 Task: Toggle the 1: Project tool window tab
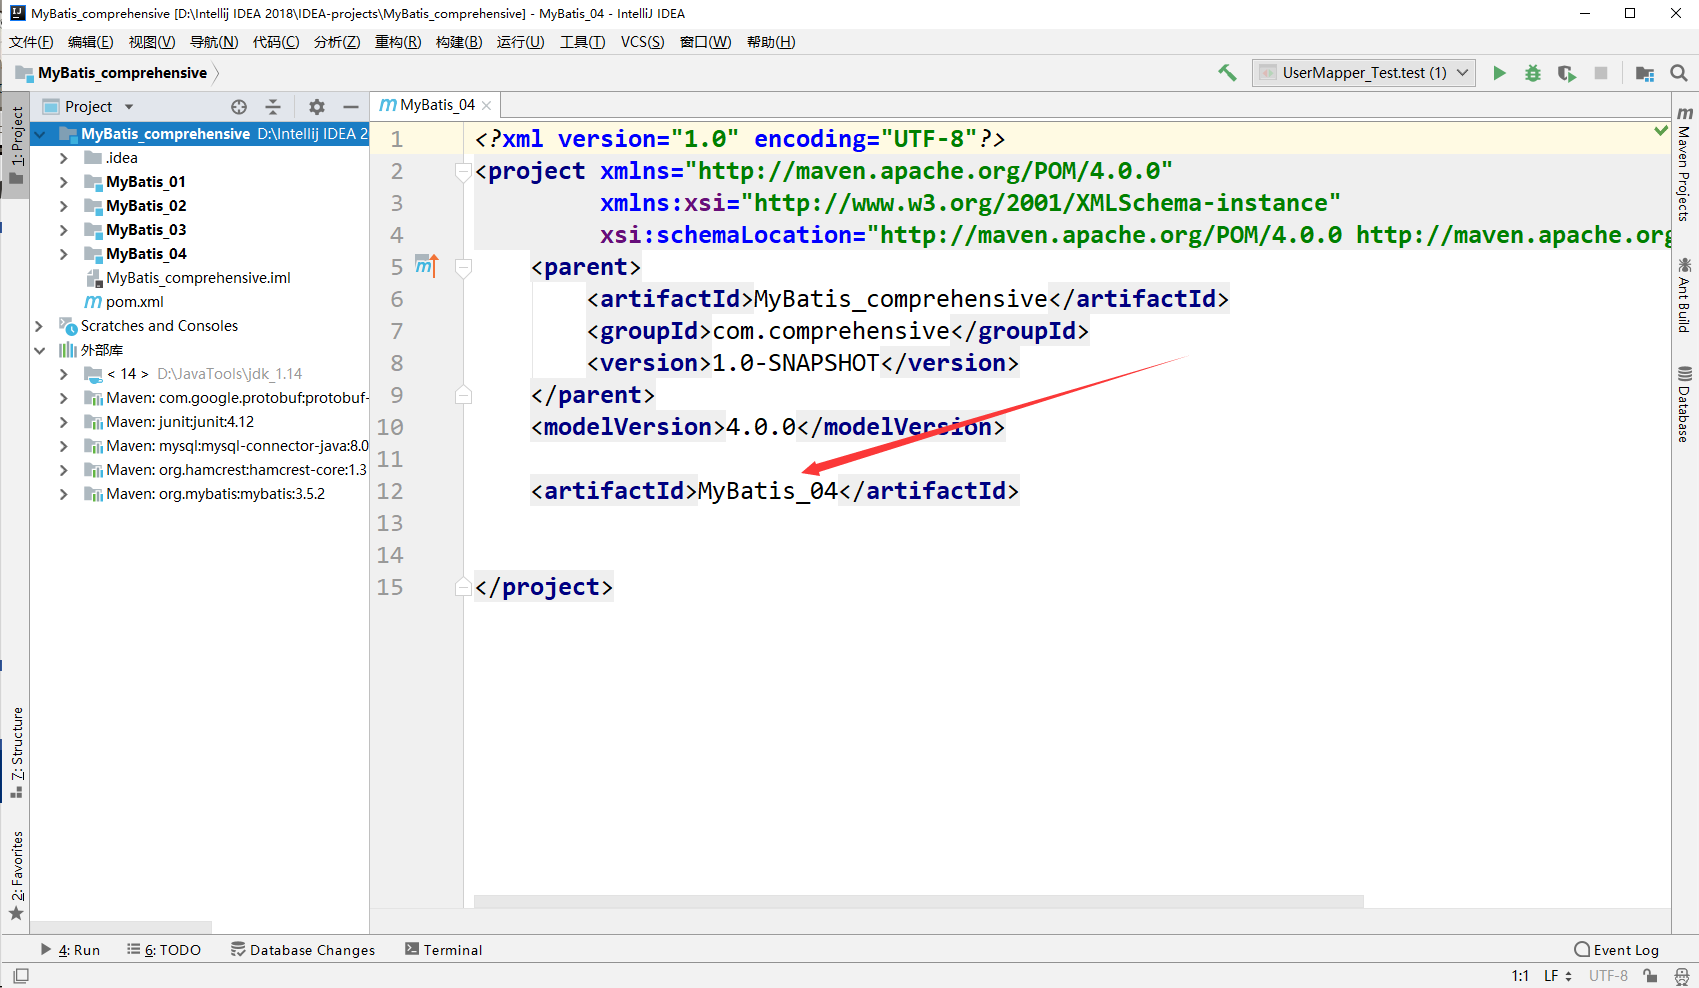pos(16,145)
